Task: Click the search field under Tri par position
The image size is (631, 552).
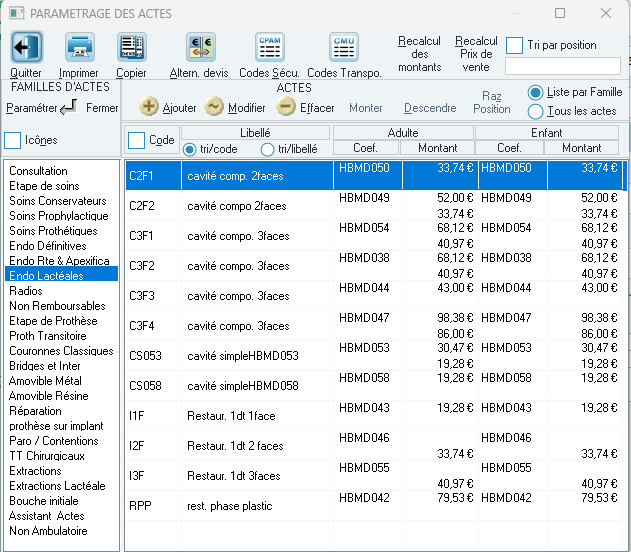Action: 563,66
